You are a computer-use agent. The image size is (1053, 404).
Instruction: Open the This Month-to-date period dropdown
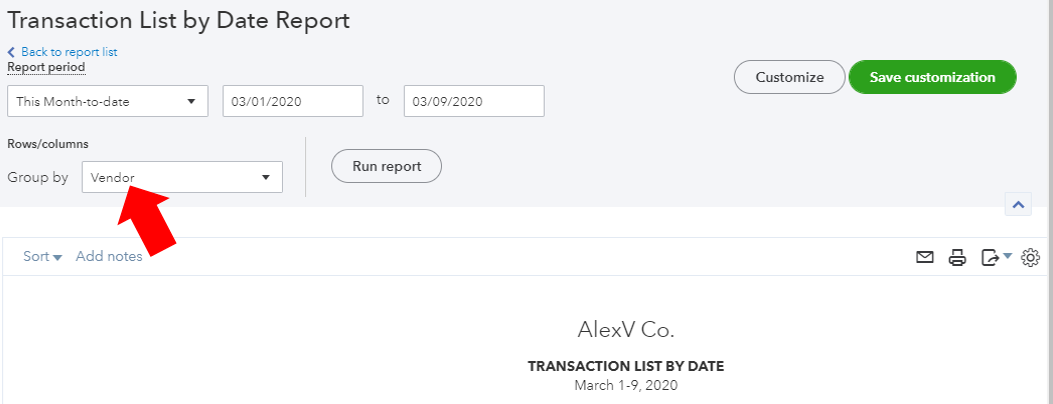[107, 101]
